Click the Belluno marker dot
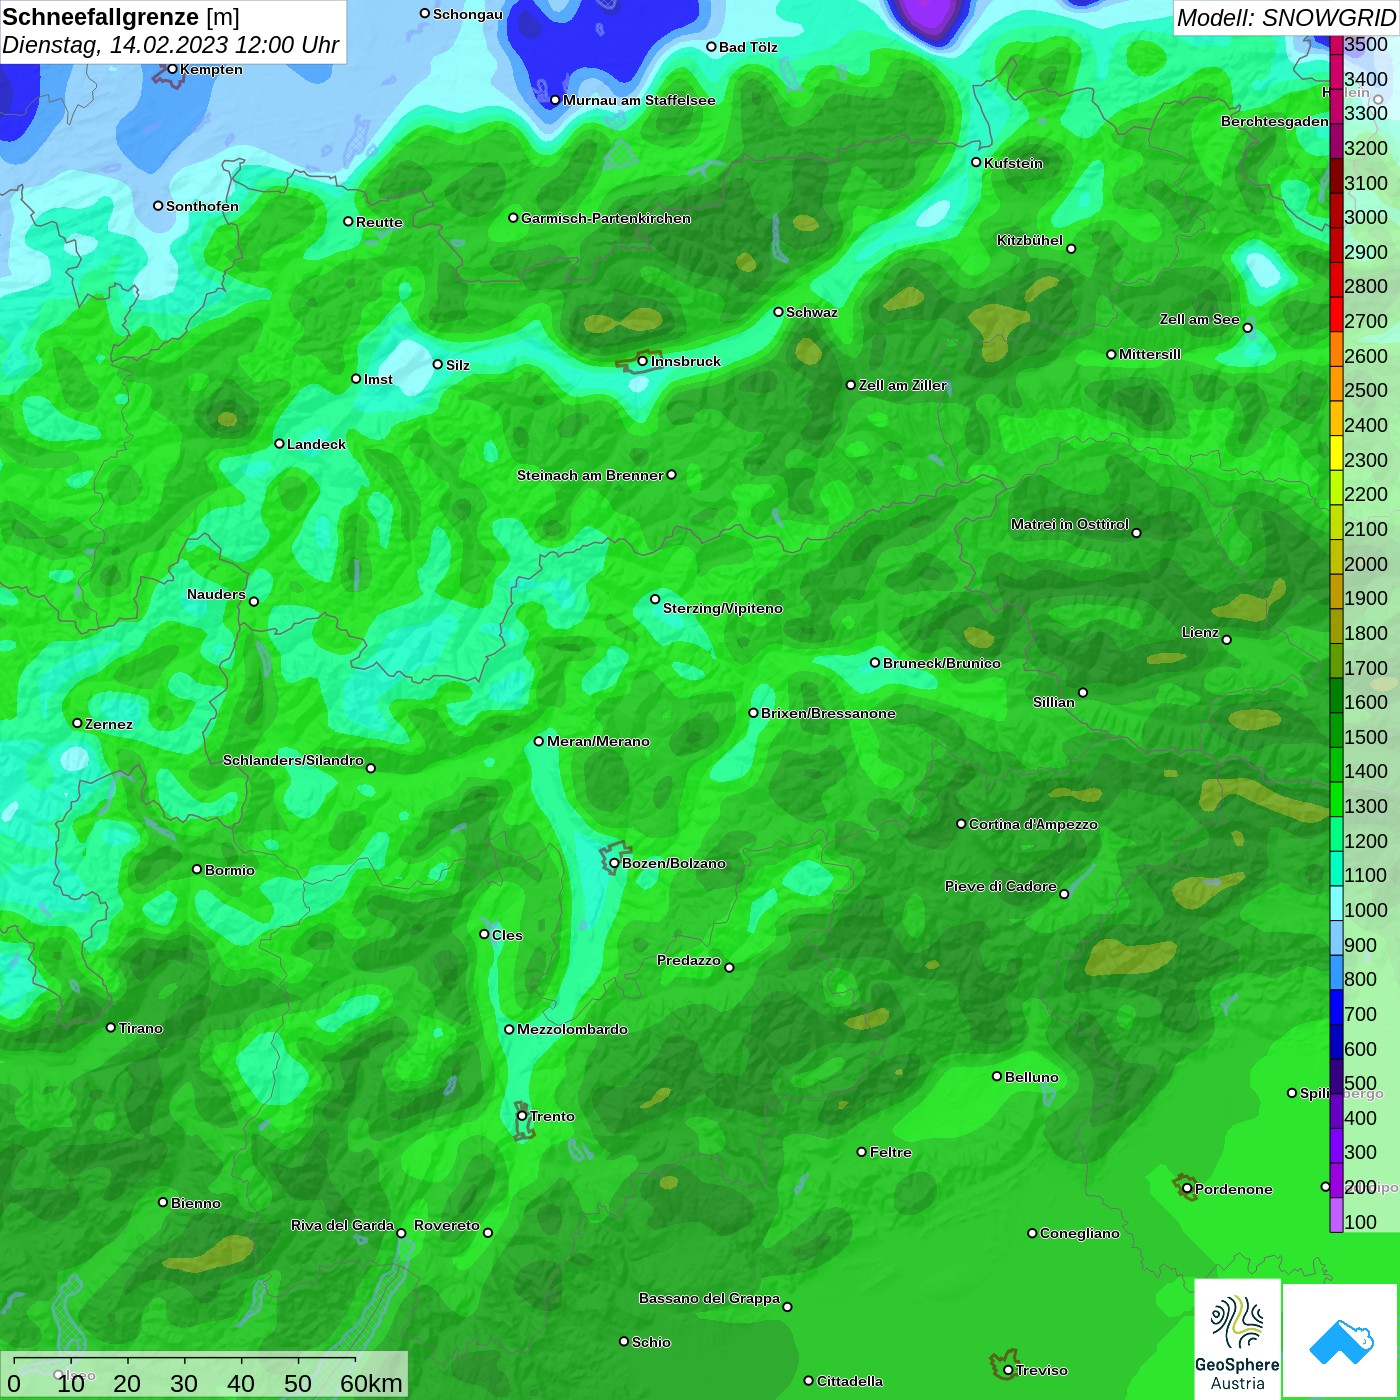The width and height of the screenshot is (1400, 1400). point(997,1076)
